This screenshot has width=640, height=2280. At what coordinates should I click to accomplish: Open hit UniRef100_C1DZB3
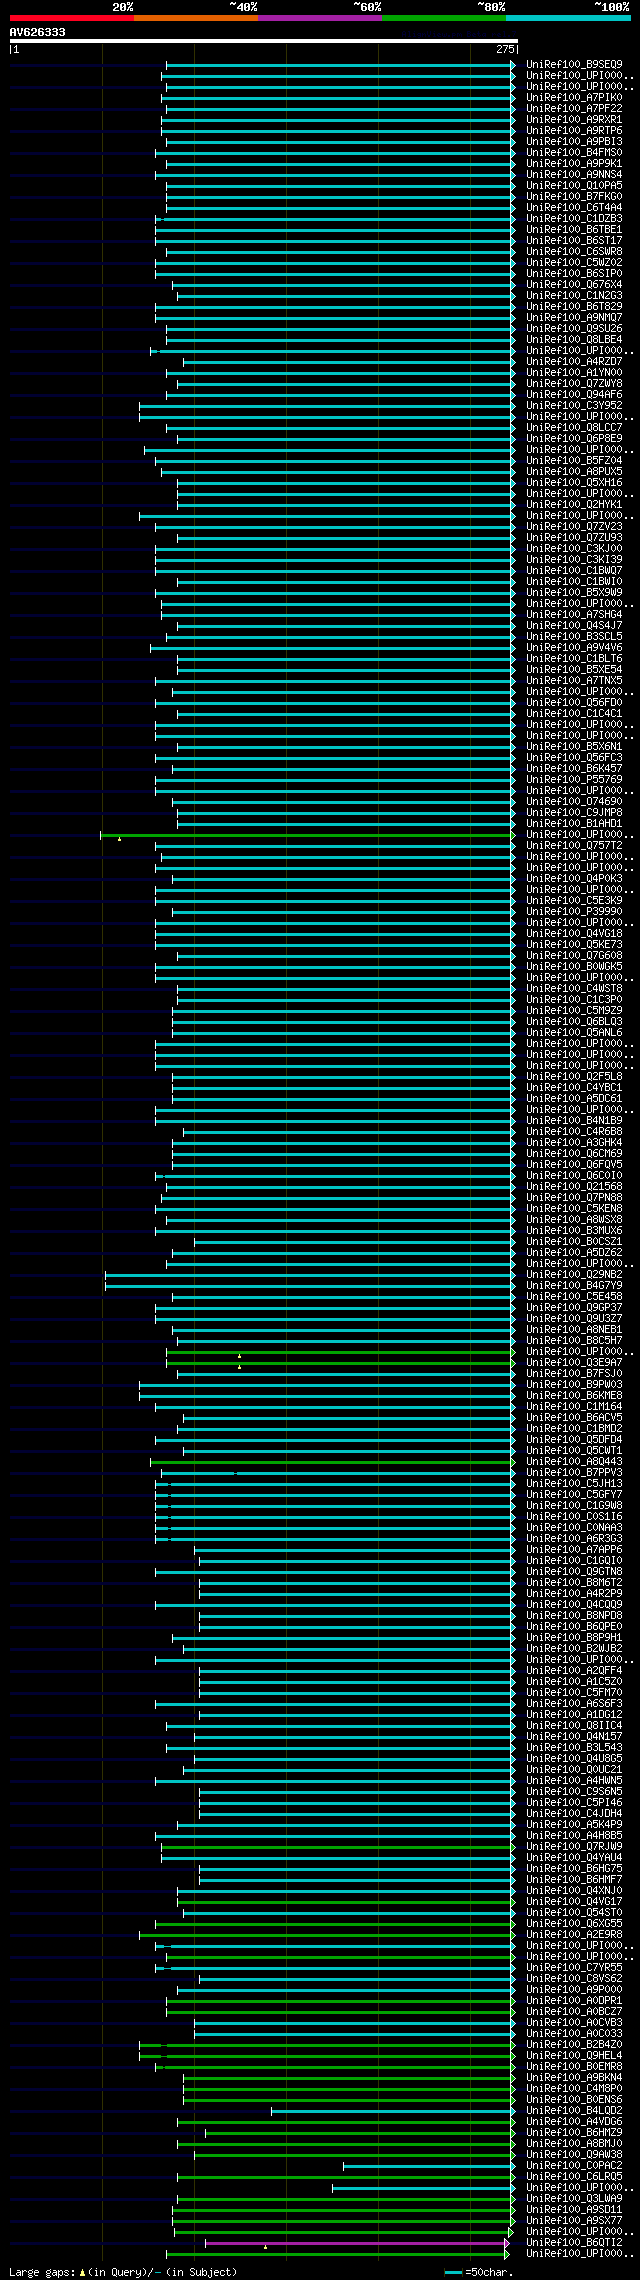574,218
